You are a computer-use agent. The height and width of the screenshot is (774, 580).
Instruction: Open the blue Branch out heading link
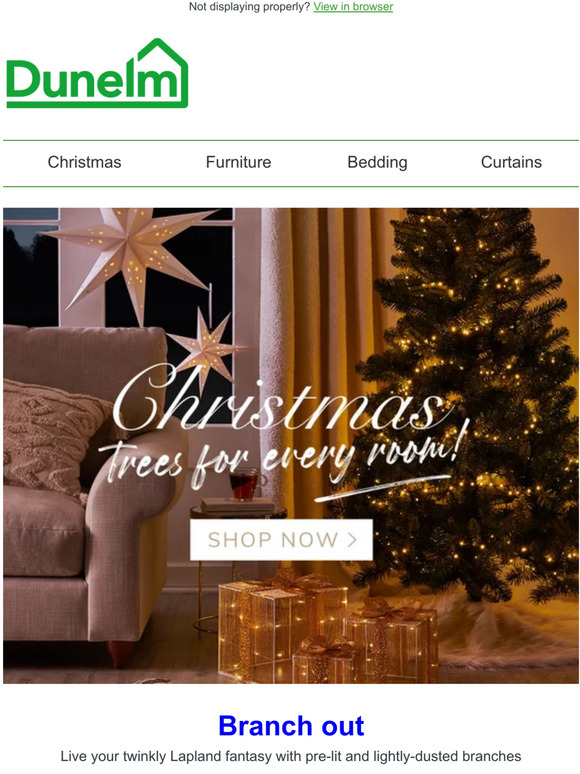click(291, 726)
